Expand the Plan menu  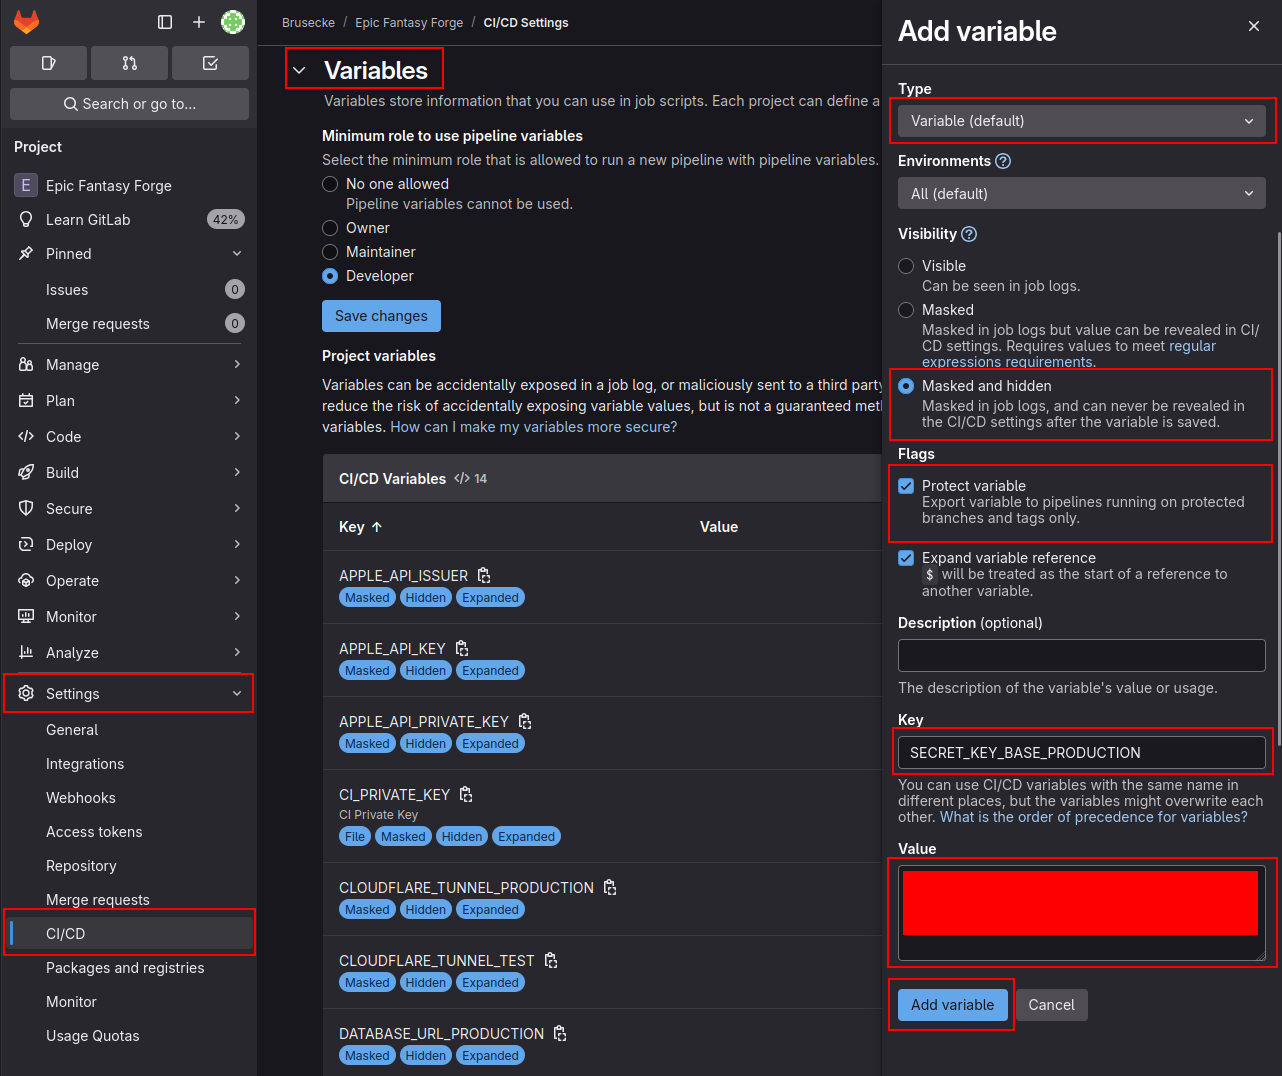click(128, 400)
